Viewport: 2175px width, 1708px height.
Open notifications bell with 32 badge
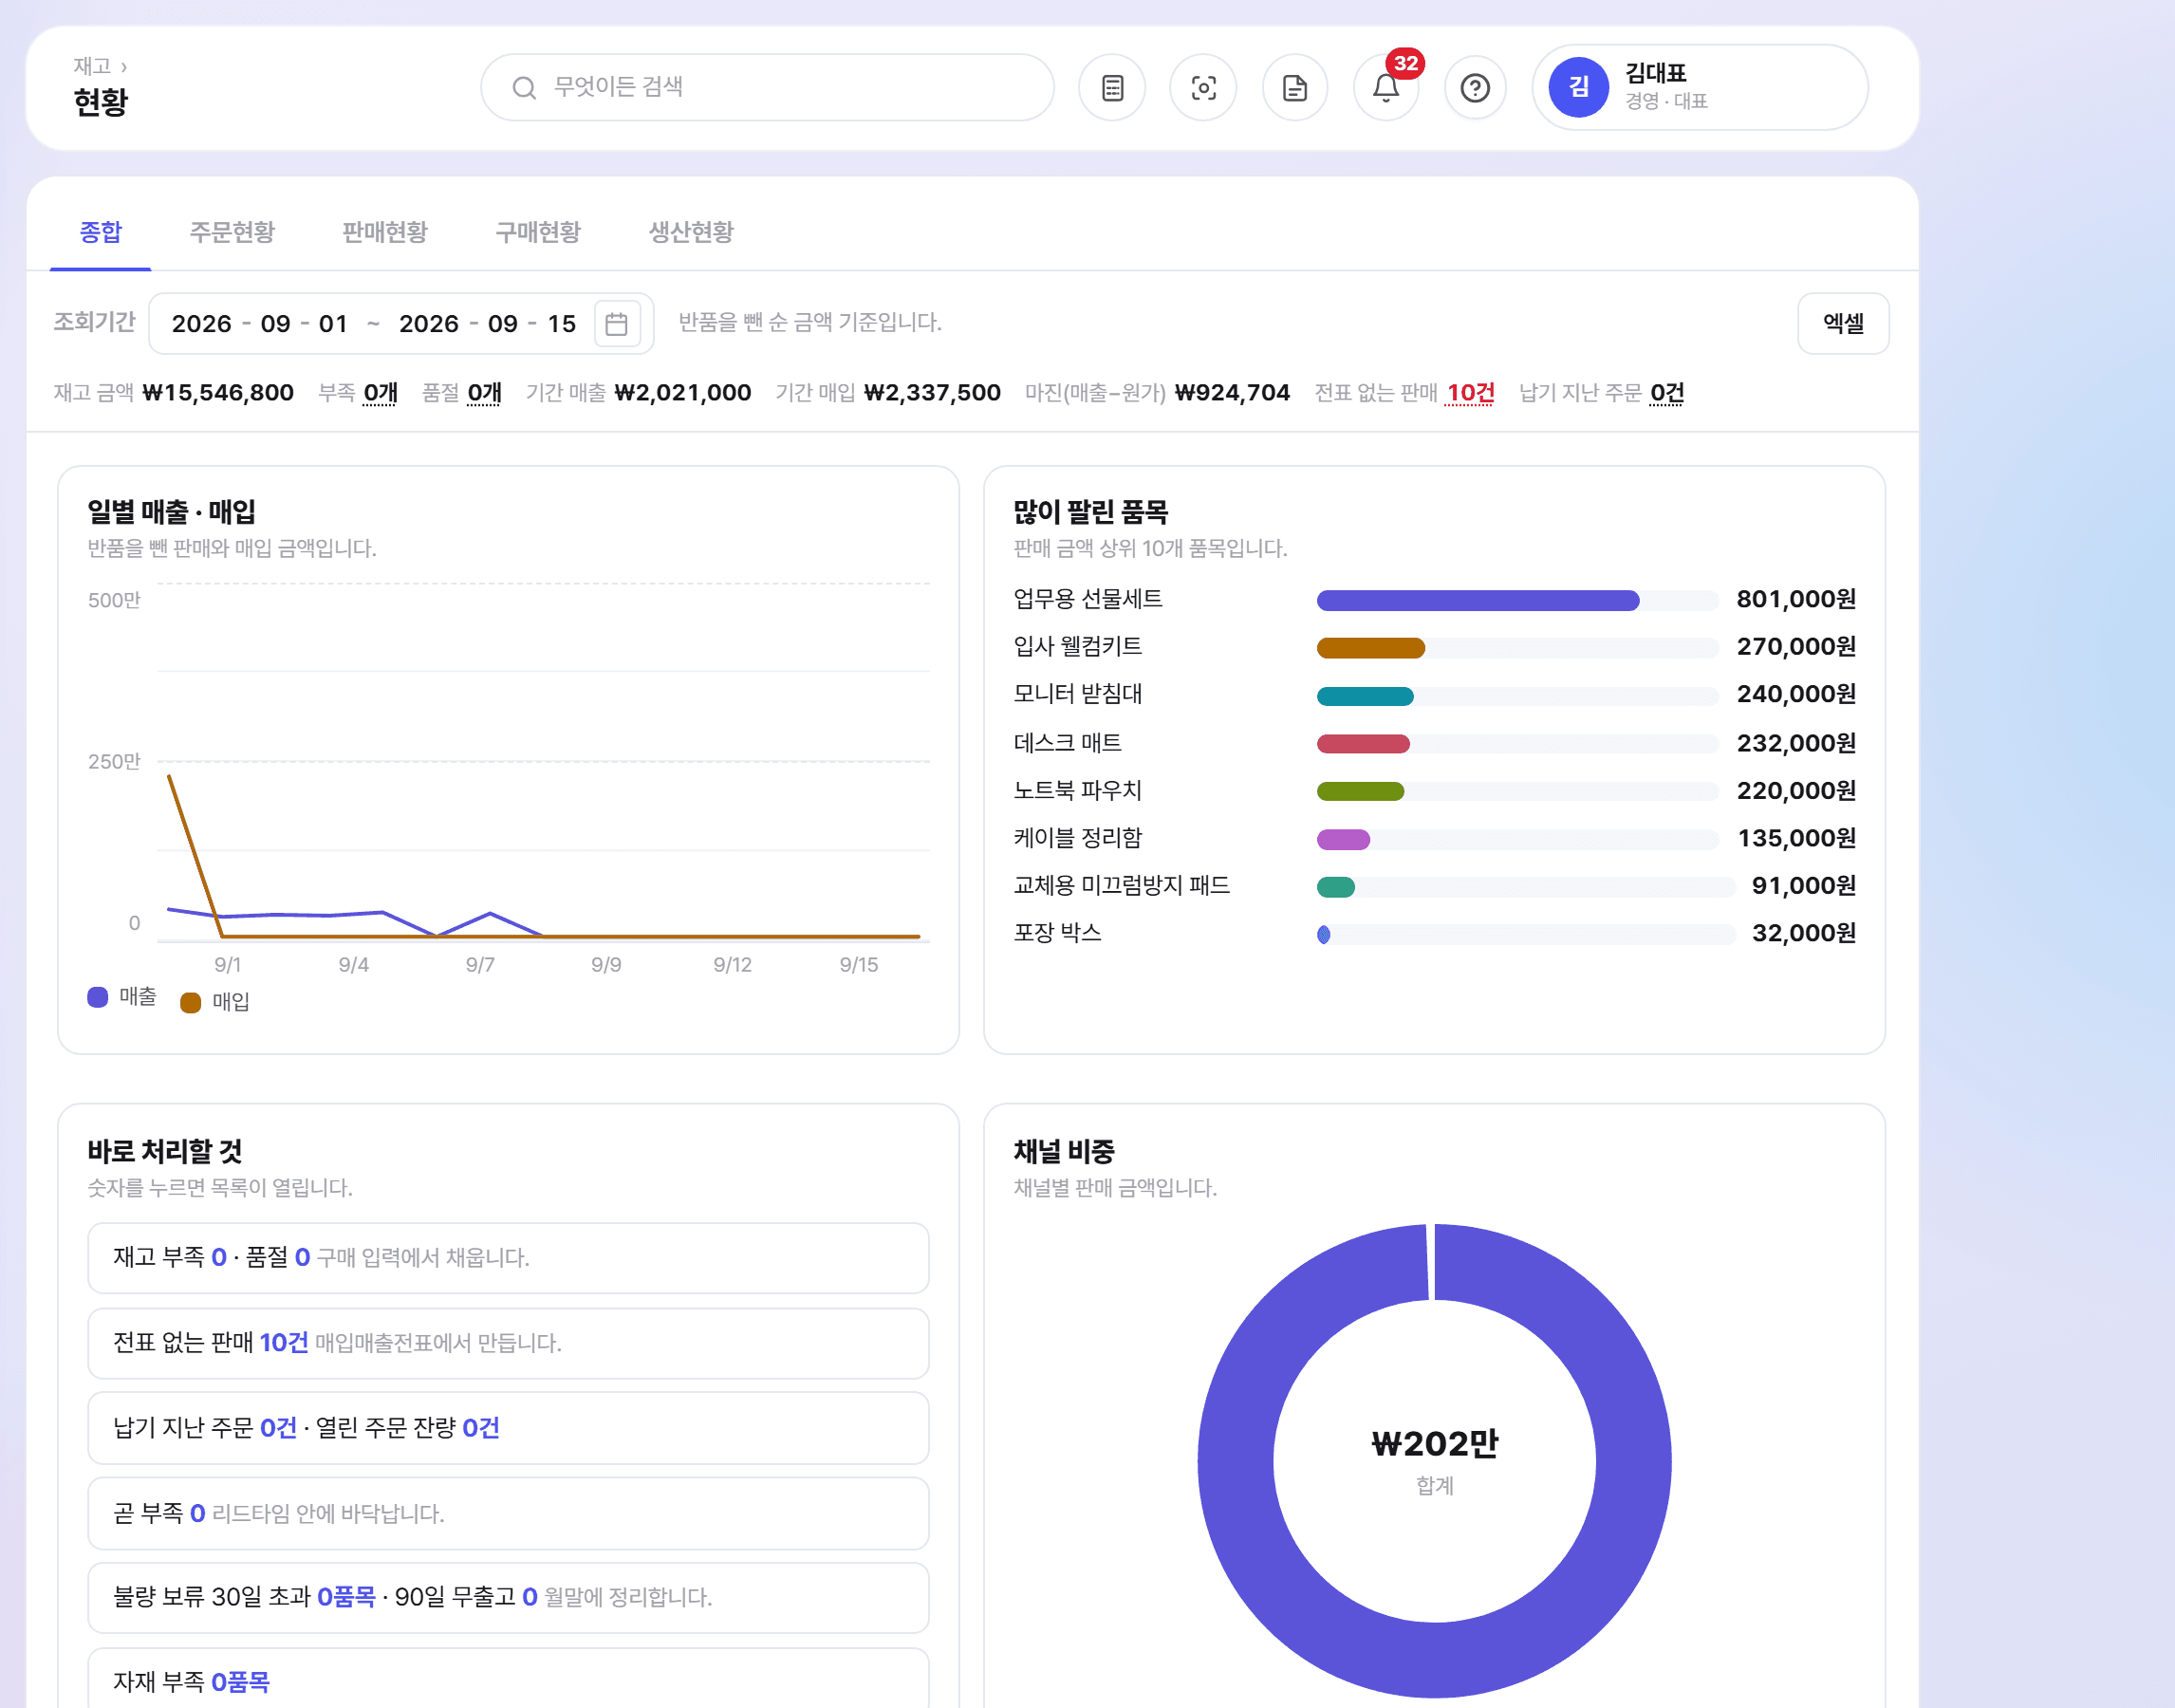tap(1385, 88)
